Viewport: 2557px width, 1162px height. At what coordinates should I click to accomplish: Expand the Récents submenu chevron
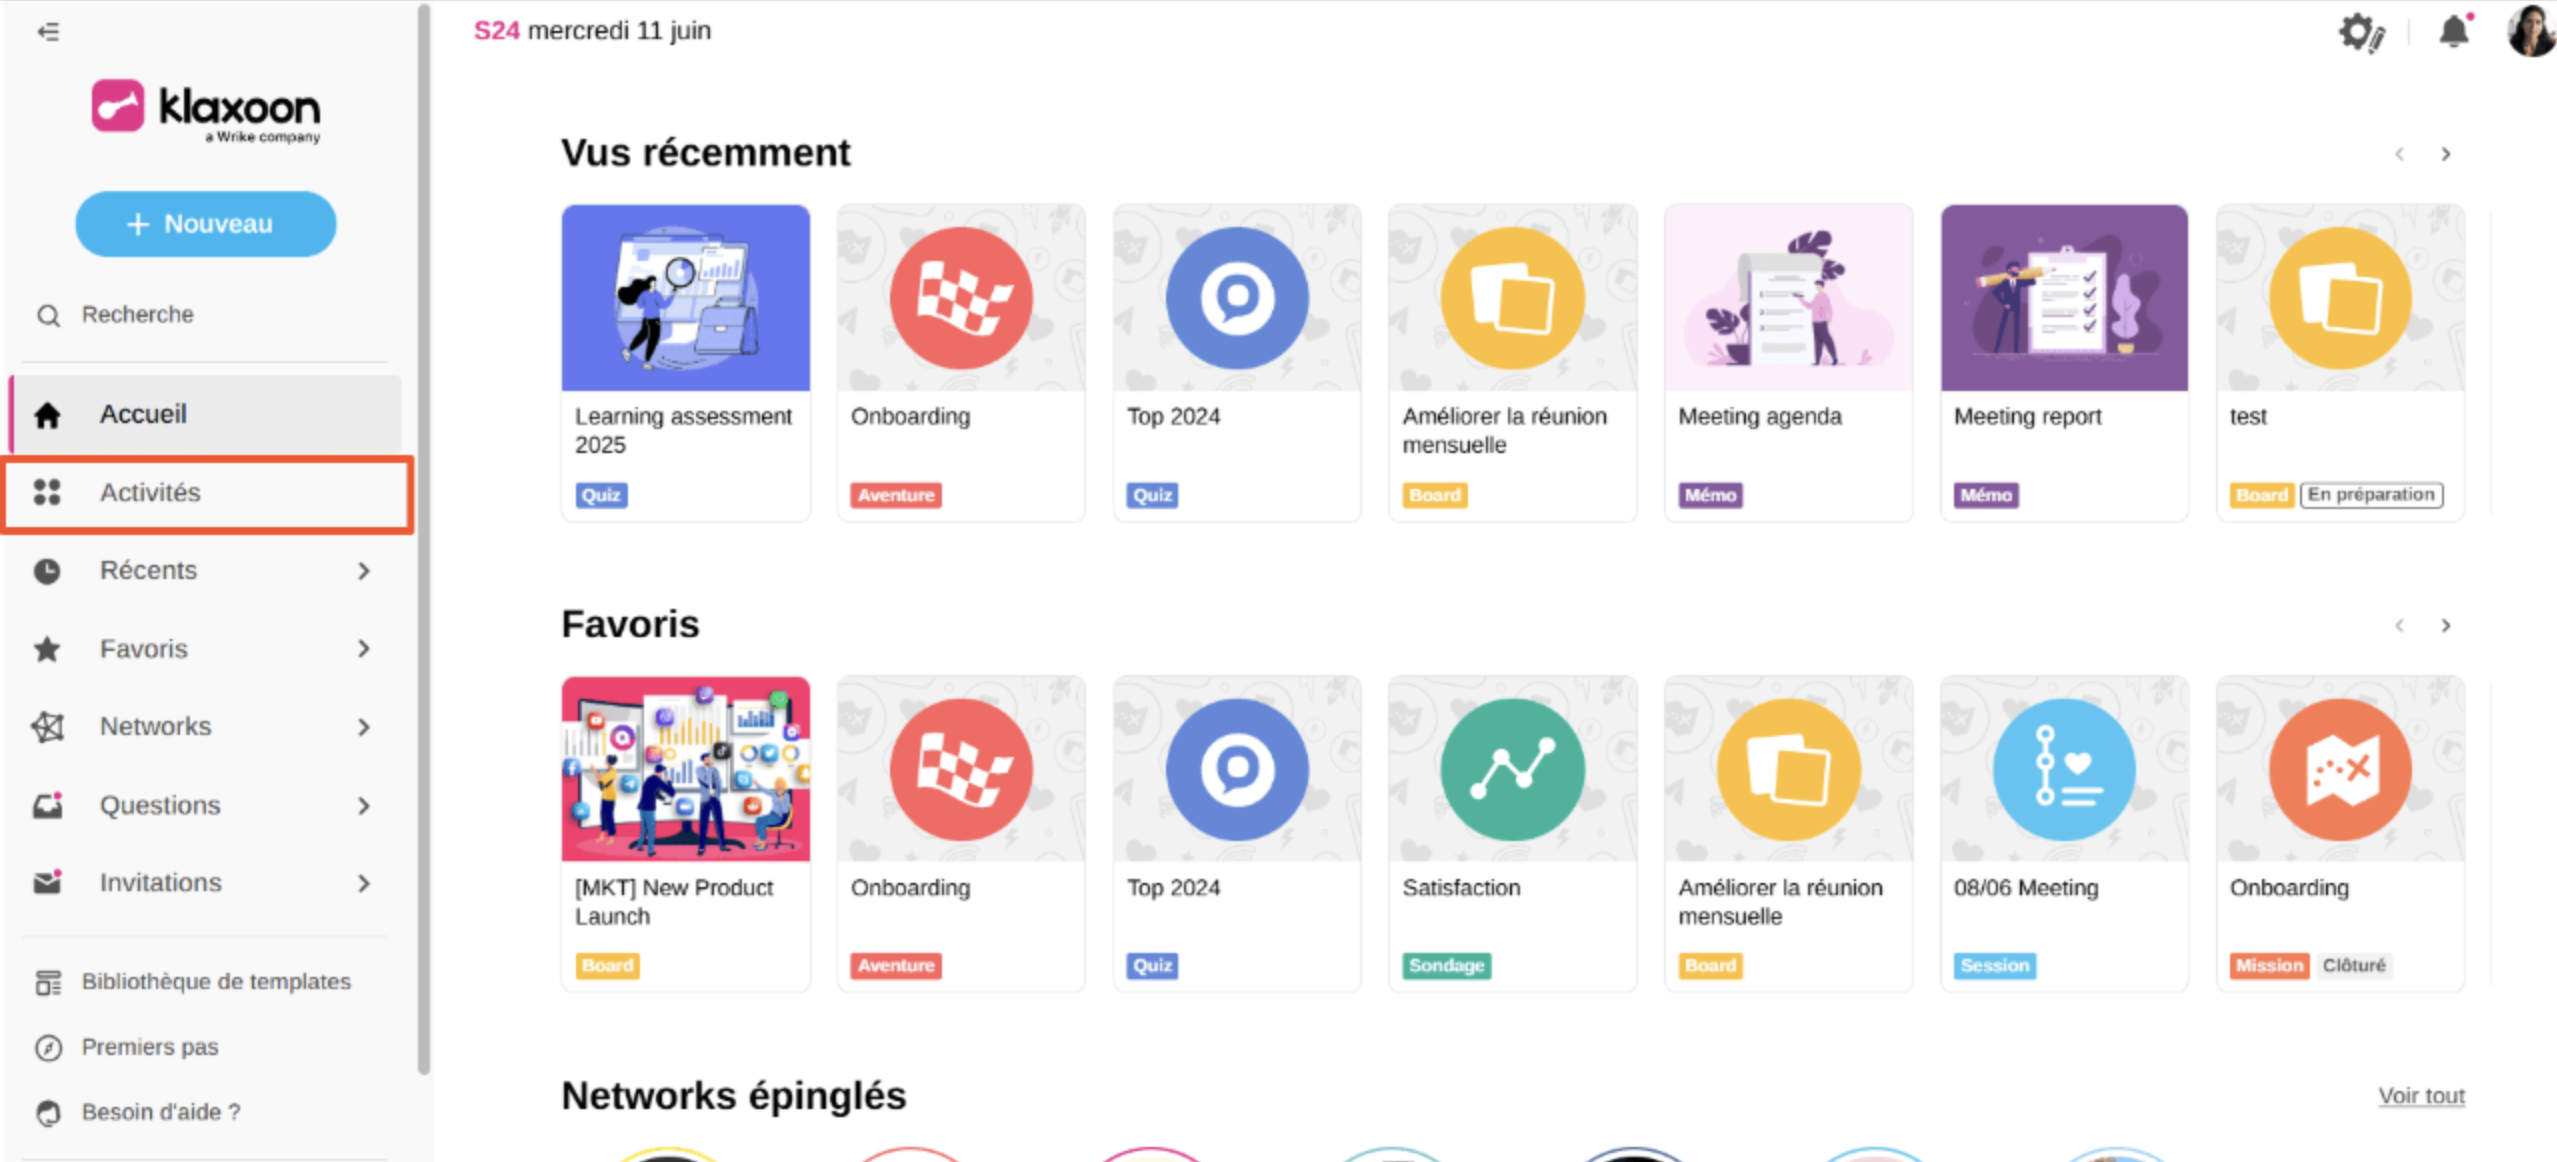(x=364, y=571)
